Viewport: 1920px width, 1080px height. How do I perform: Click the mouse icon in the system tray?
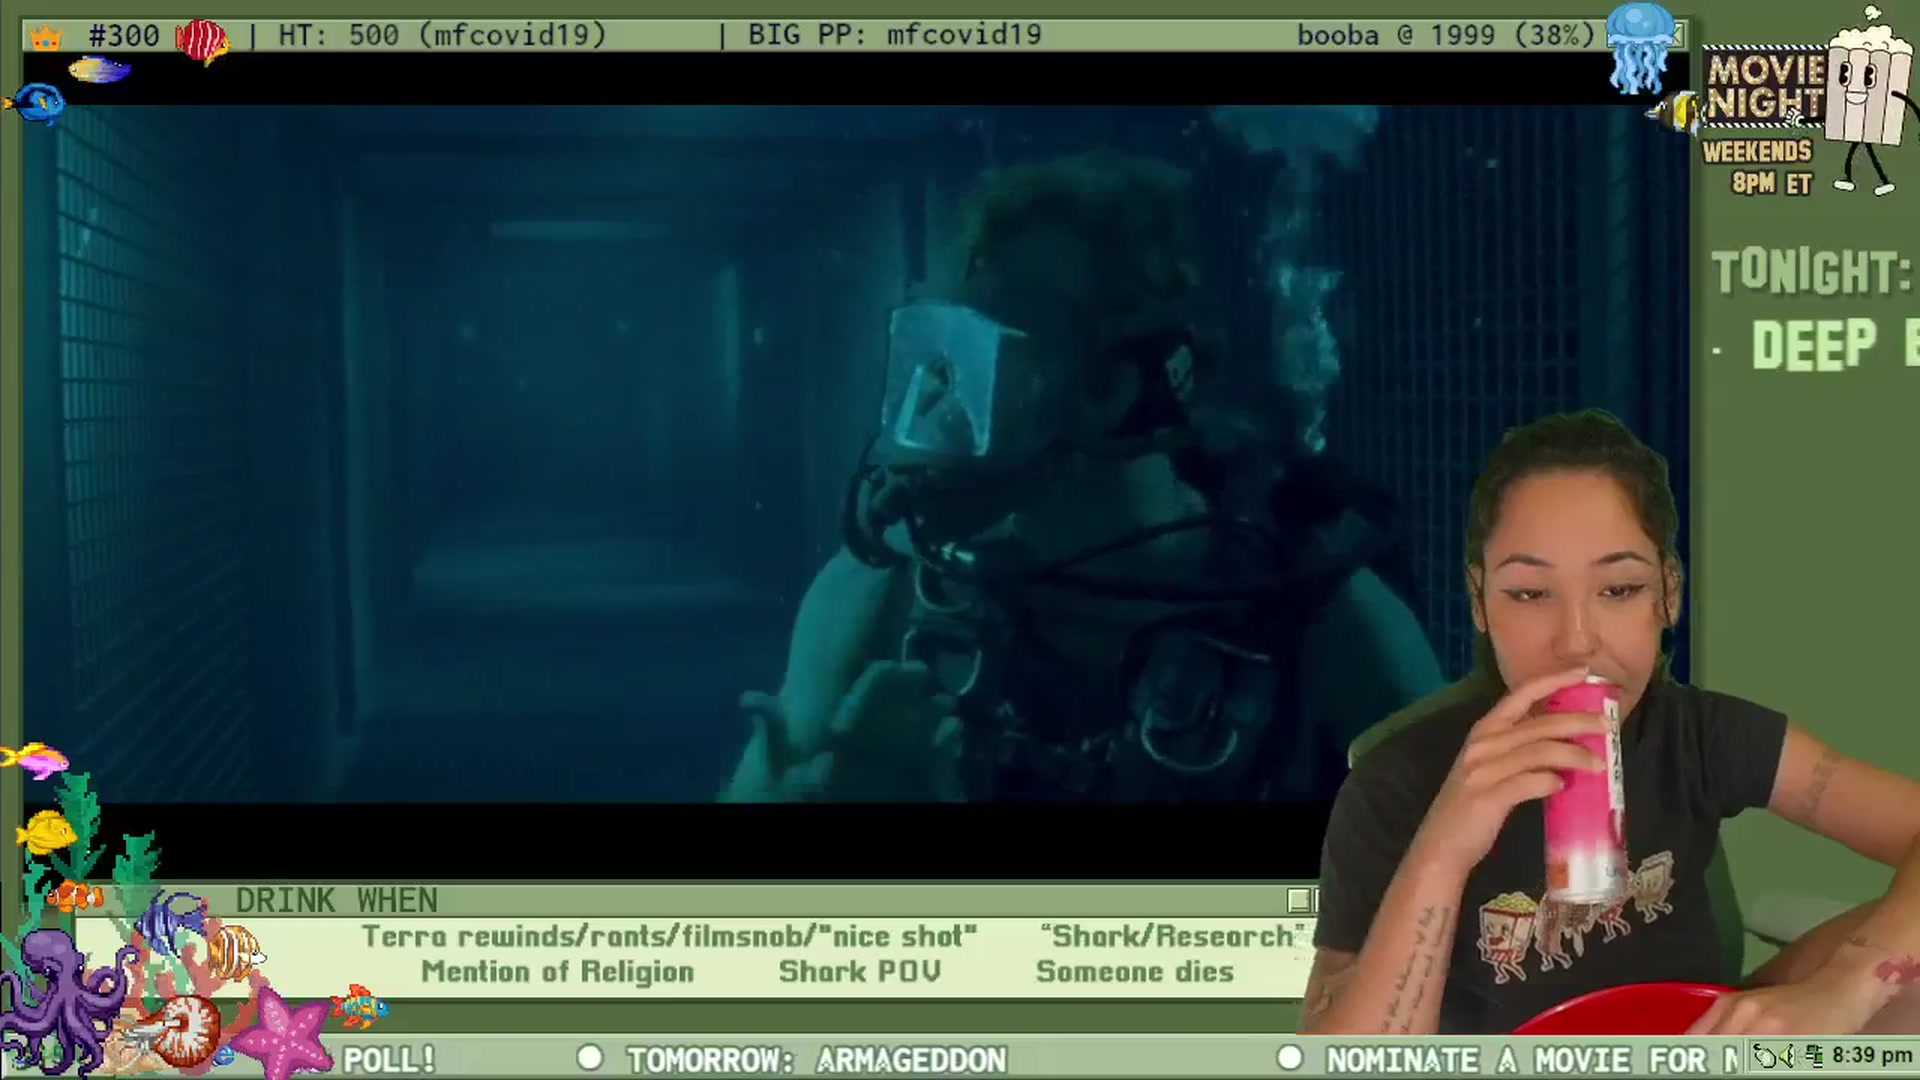coord(1767,1056)
